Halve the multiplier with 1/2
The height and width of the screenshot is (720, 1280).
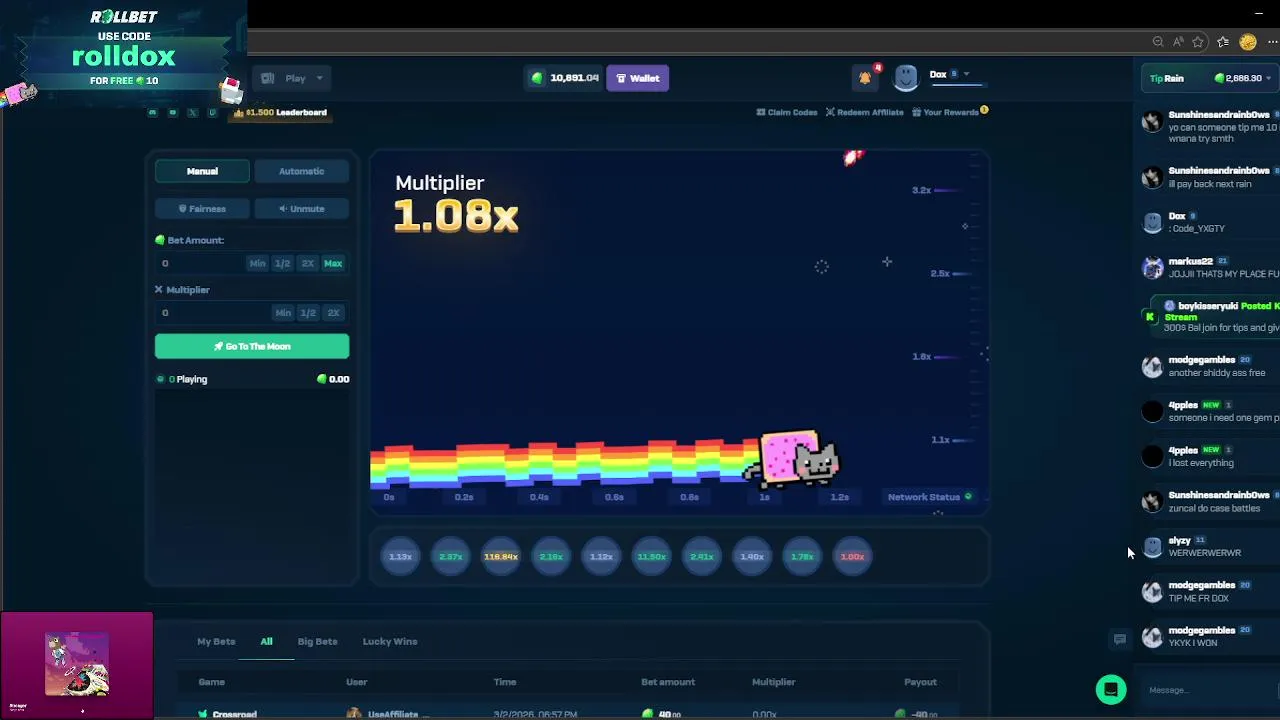(x=308, y=313)
